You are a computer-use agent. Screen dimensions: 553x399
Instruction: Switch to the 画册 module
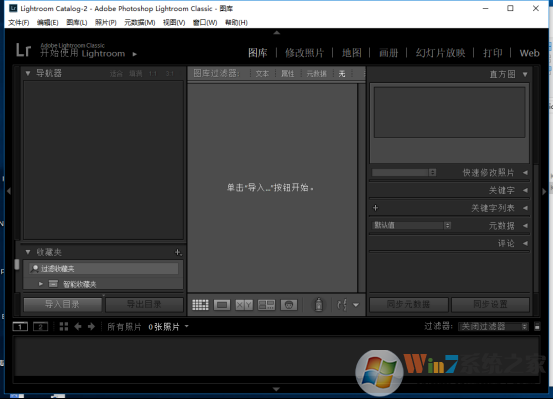(x=389, y=53)
